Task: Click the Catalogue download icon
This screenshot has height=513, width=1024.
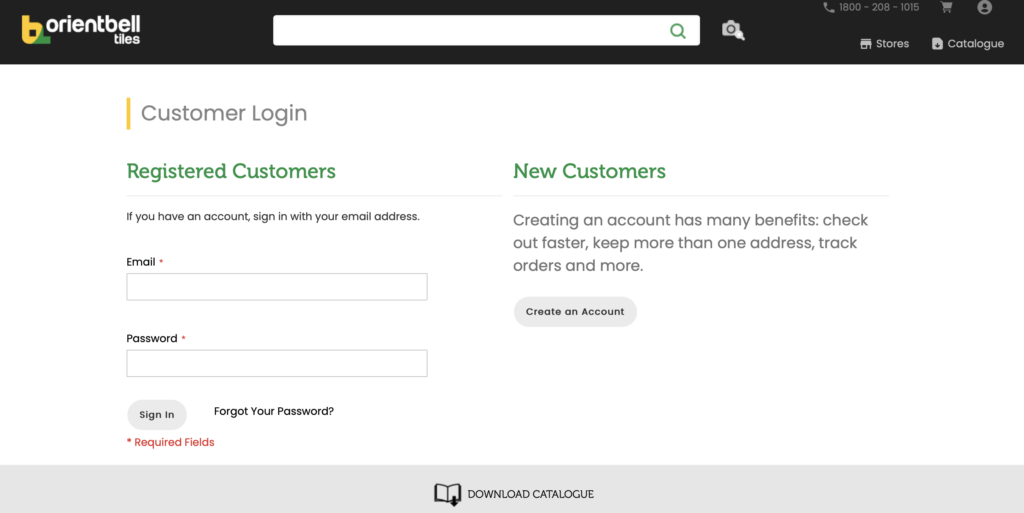Action: click(x=937, y=44)
